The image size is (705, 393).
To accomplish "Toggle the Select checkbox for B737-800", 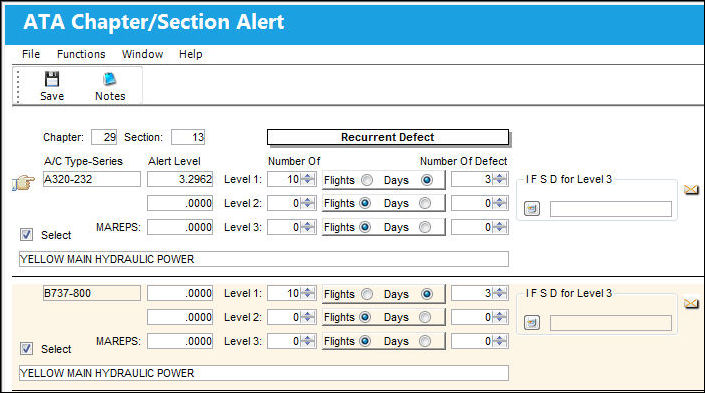I will click(27, 348).
